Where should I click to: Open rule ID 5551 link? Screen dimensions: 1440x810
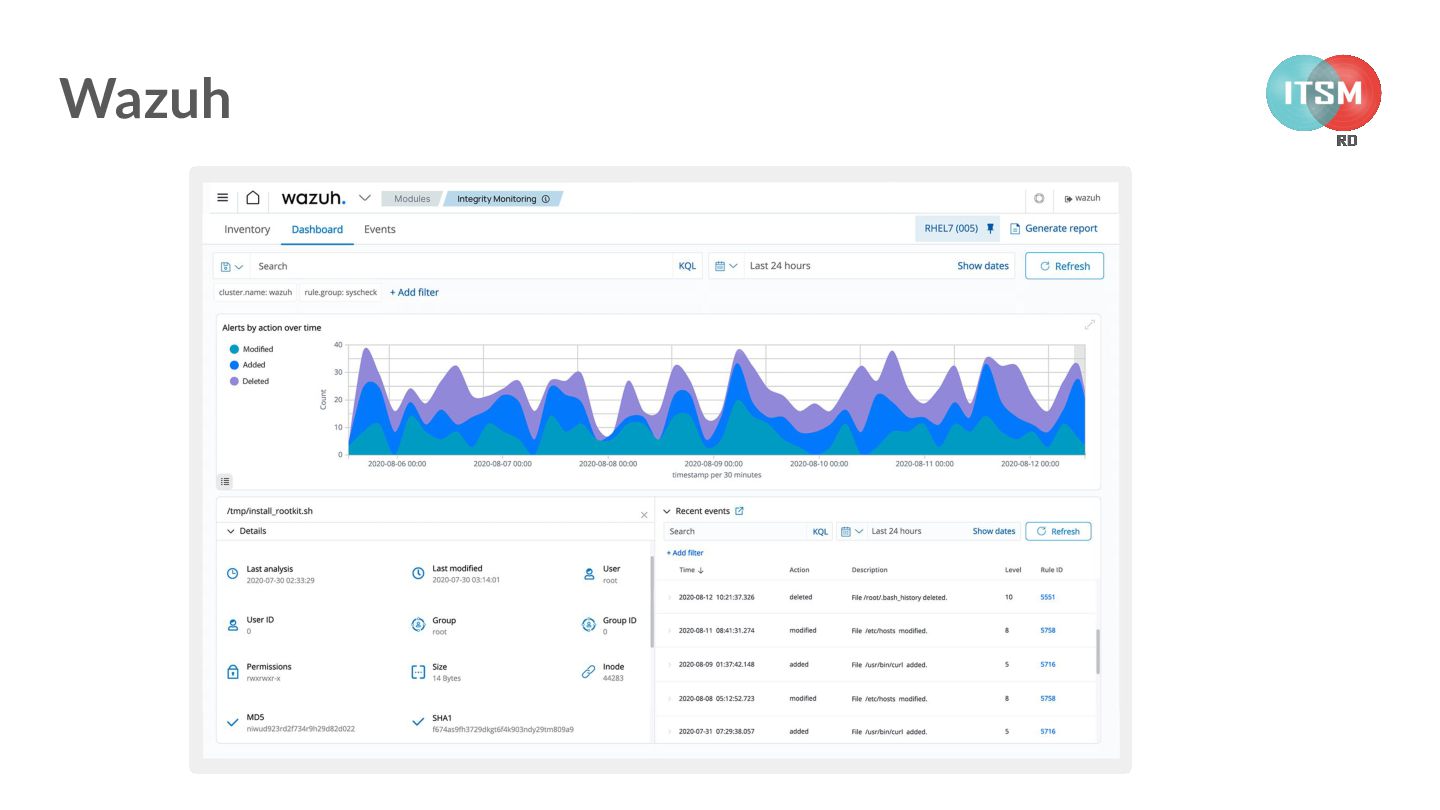coord(1047,597)
